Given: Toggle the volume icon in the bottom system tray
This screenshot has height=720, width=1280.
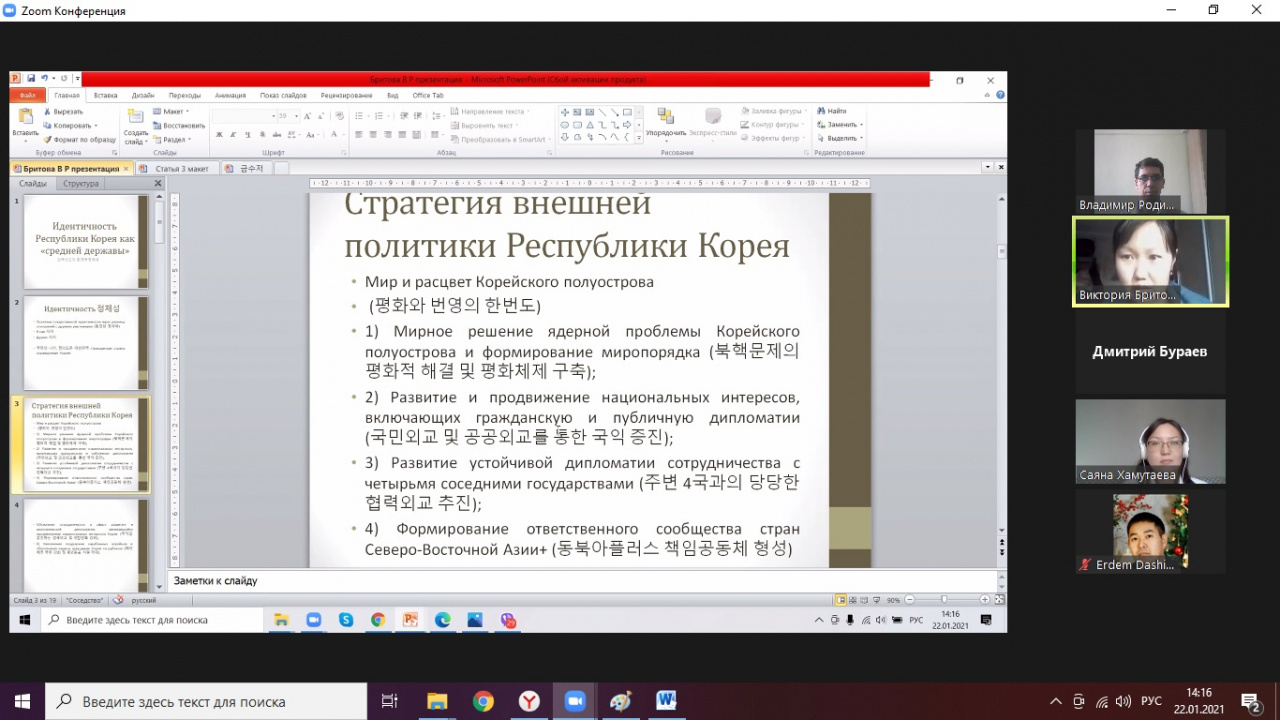Looking at the screenshot, I should point(1123,701).
